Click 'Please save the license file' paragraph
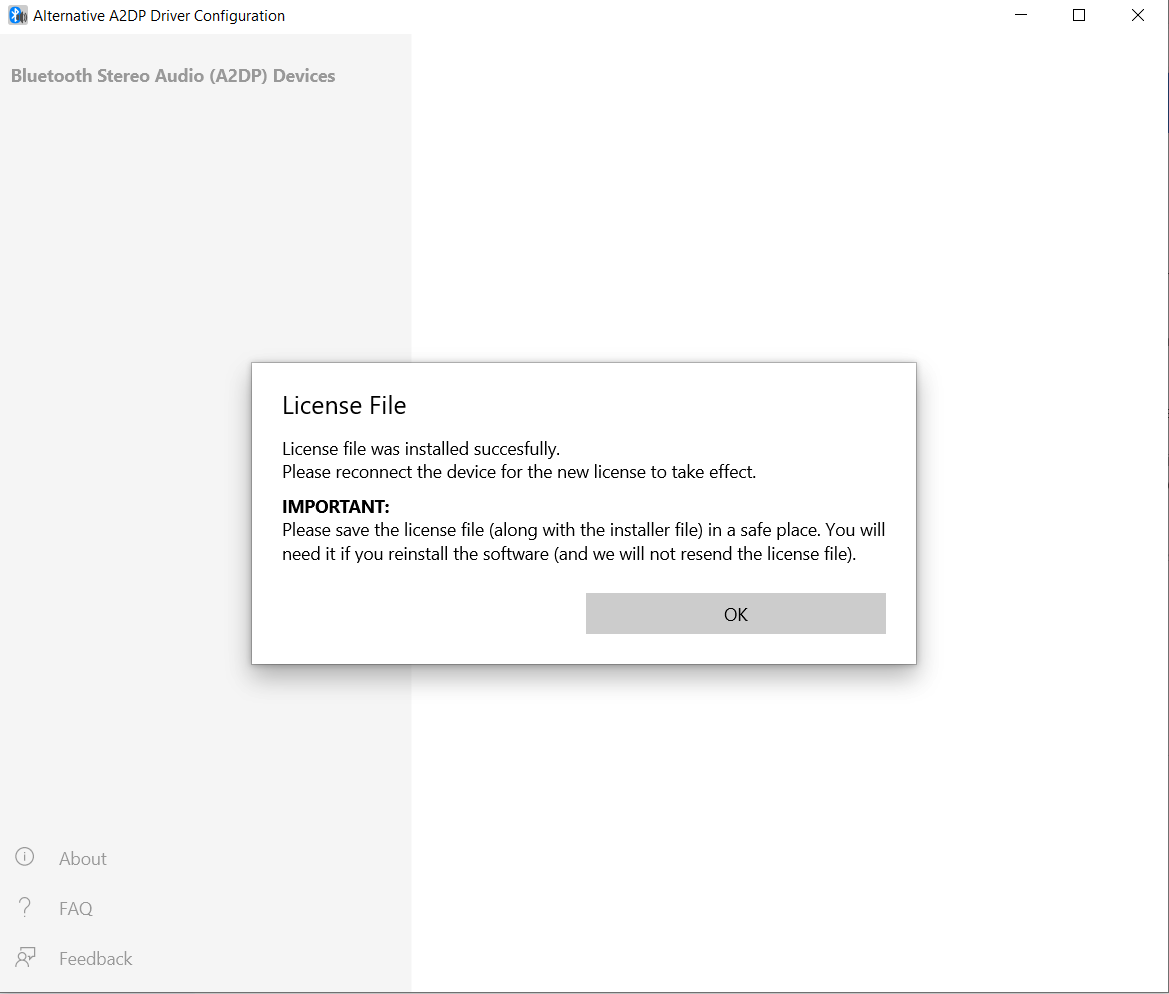The width and height of the screenshot is (1169, 994). (x=583, y=541)
